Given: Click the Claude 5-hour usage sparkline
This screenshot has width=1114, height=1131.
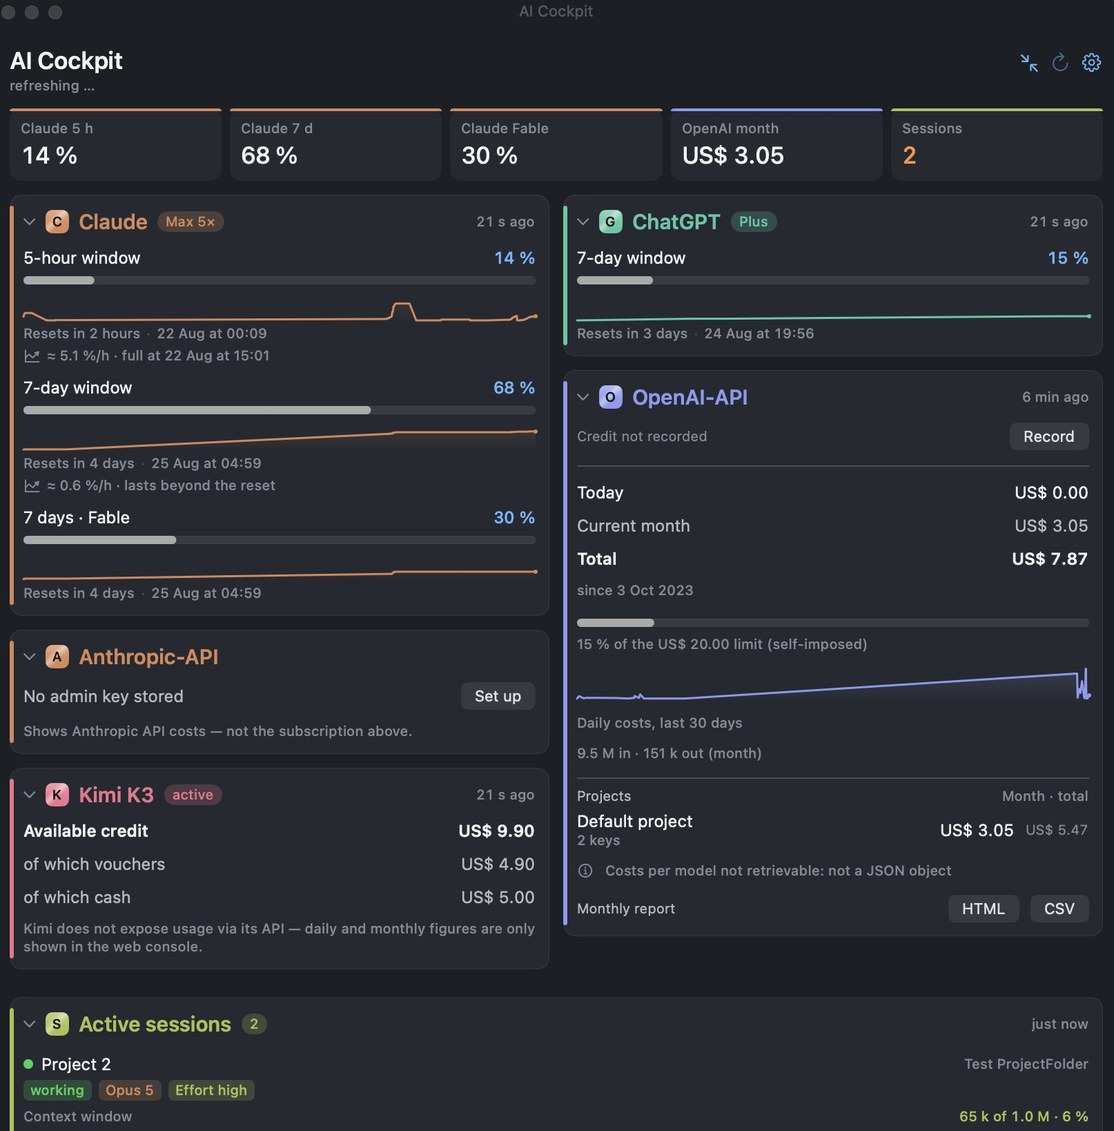Looking at the screenshot, I should 279,312.
